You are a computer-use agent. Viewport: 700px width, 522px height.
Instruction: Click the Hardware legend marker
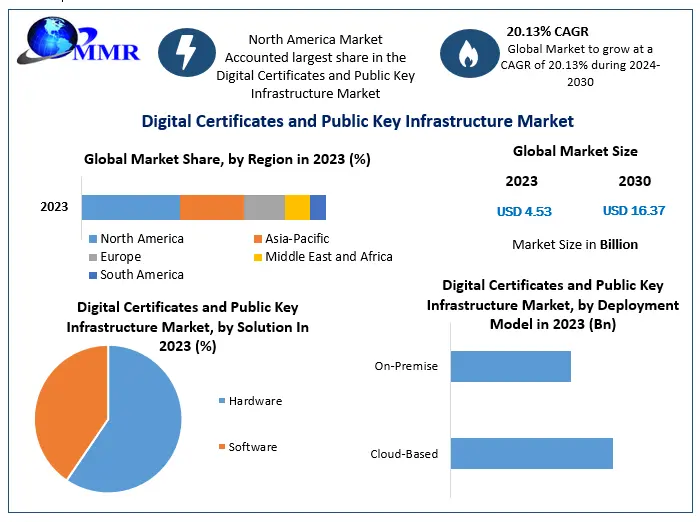222,401
